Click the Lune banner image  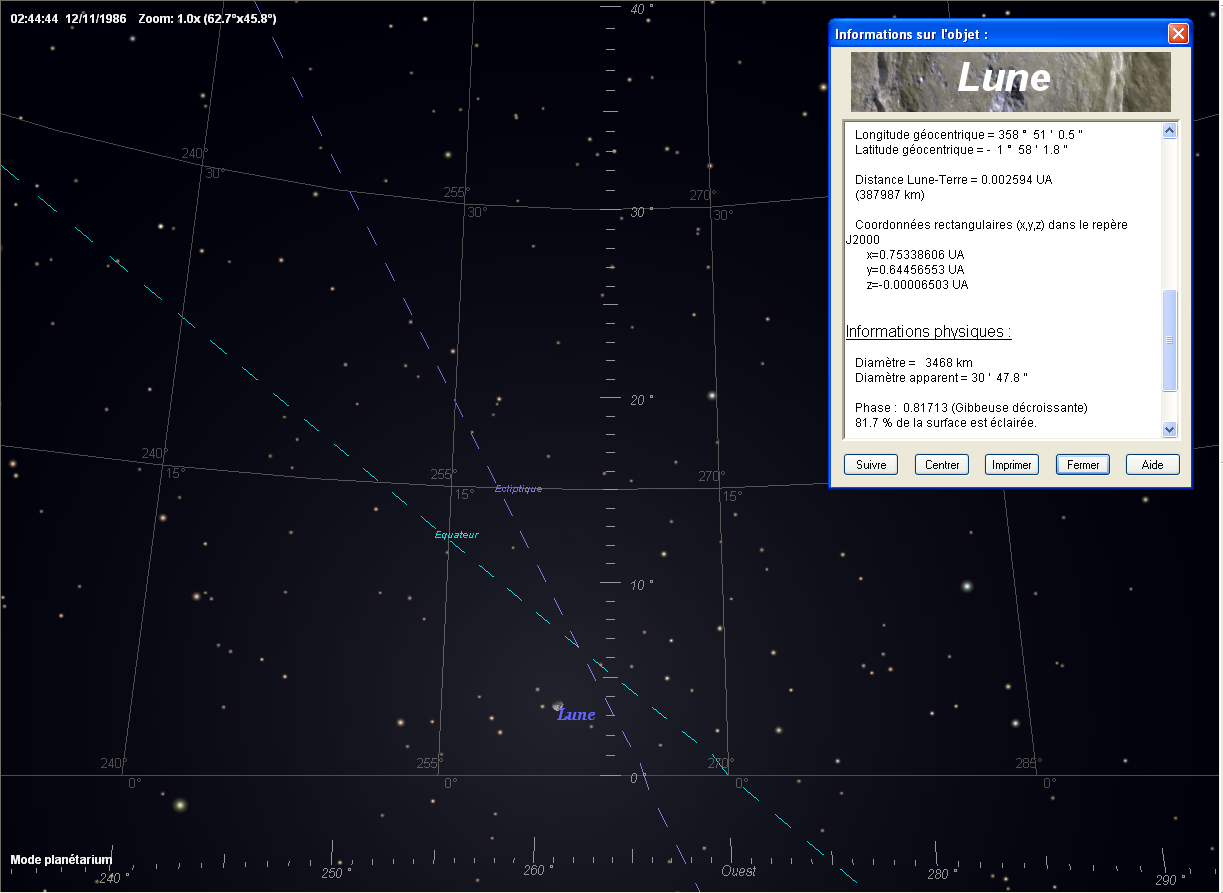point(1010,82)
